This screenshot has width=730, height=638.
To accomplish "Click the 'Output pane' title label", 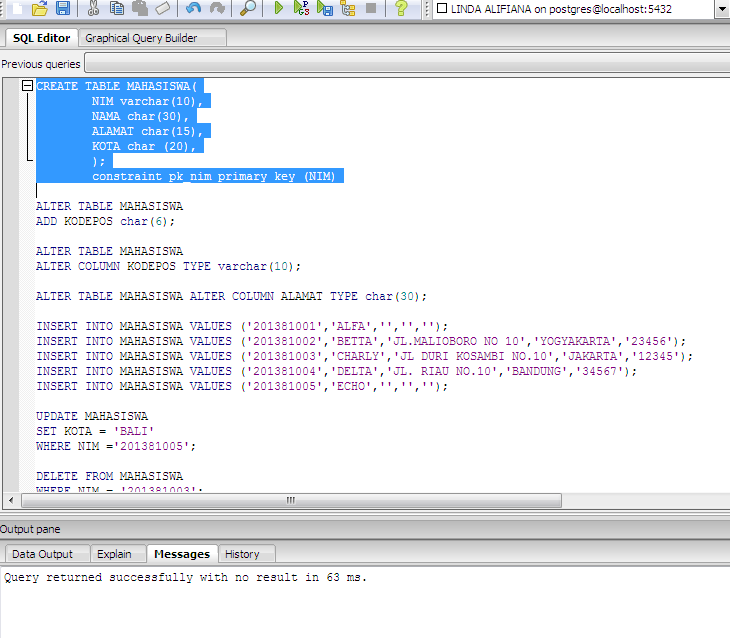I will pyautogui.click(x=30, y=529).
